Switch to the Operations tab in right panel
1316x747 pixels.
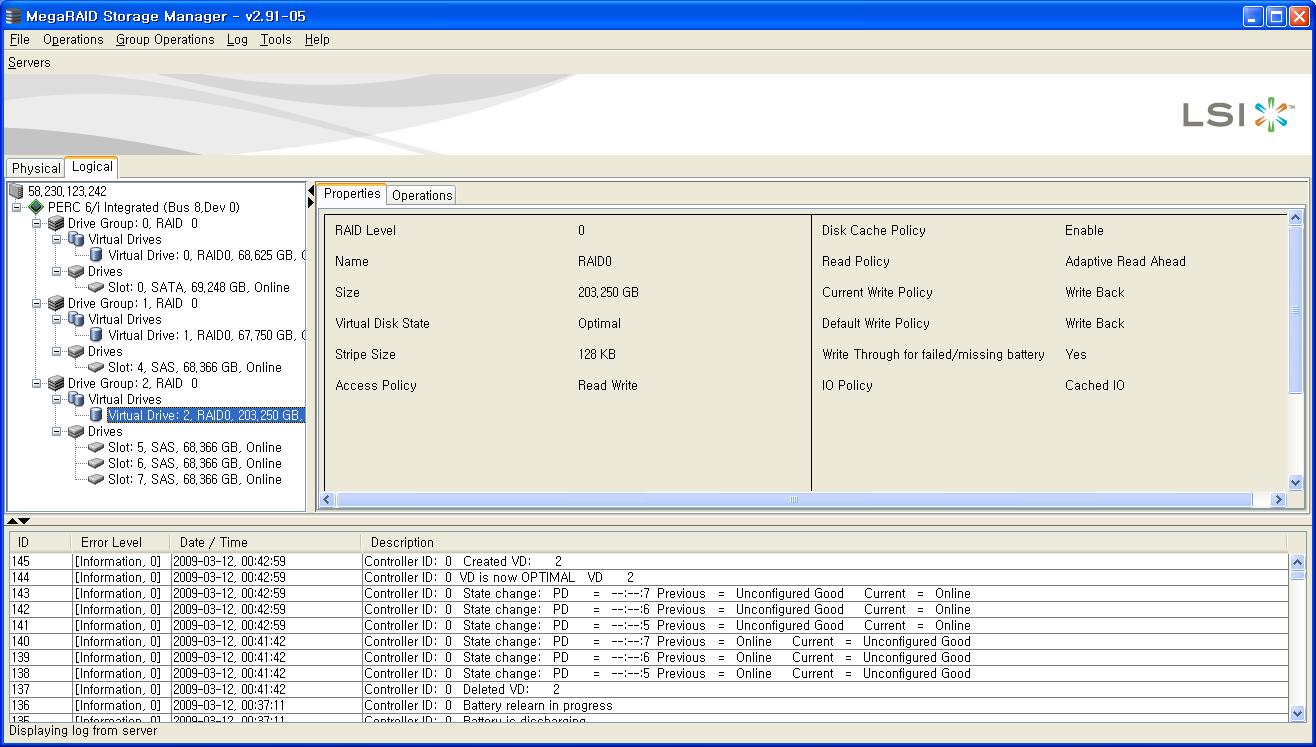(x=421, y=195)
